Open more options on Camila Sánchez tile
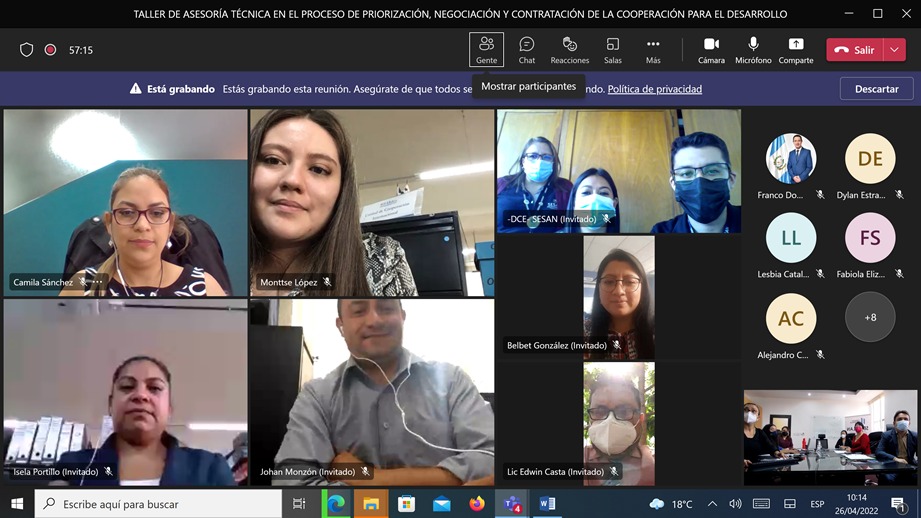Viewport: 921px width, 518px height. 98,282
